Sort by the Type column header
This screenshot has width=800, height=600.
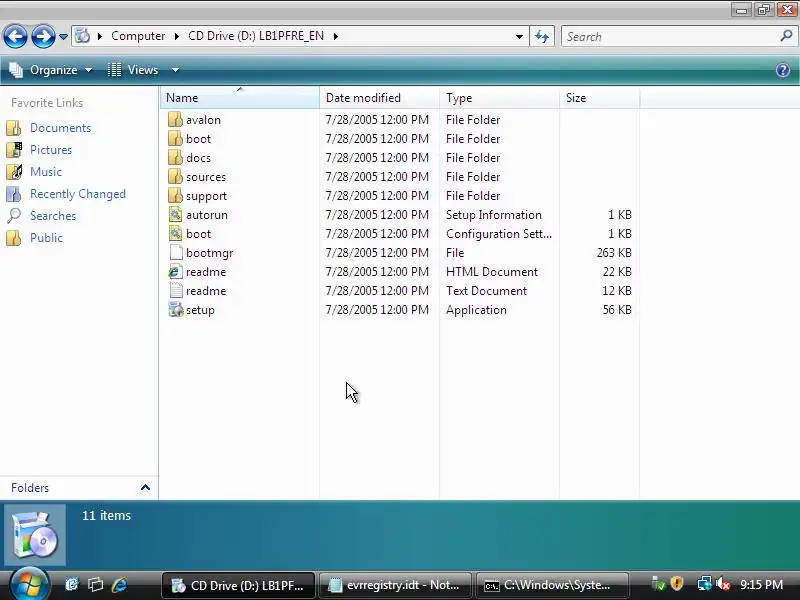click(499, 97)
